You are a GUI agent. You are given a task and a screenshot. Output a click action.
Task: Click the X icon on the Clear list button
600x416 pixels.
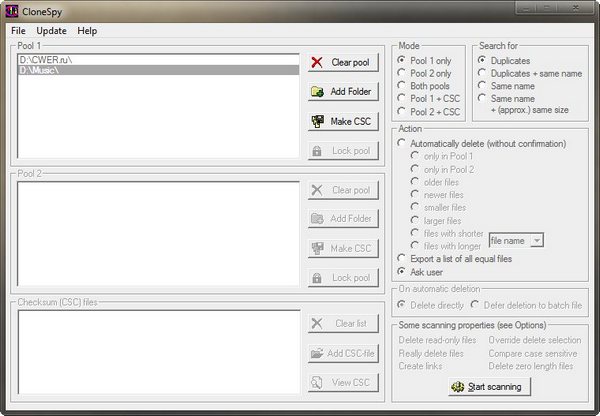click(x=317, y=323)
